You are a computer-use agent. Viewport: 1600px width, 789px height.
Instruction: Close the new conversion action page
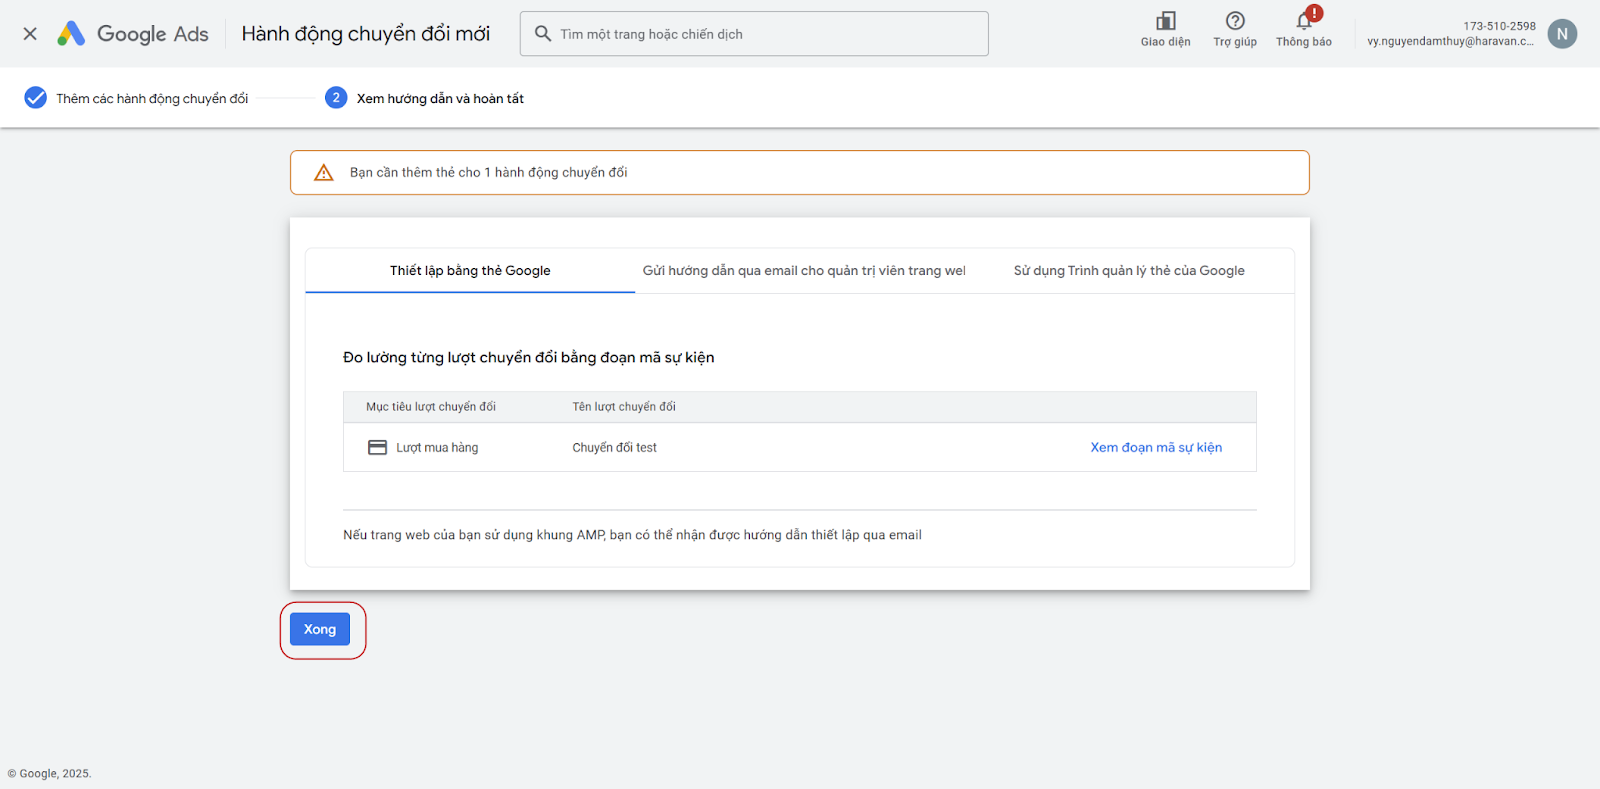(x=30, y=34)
